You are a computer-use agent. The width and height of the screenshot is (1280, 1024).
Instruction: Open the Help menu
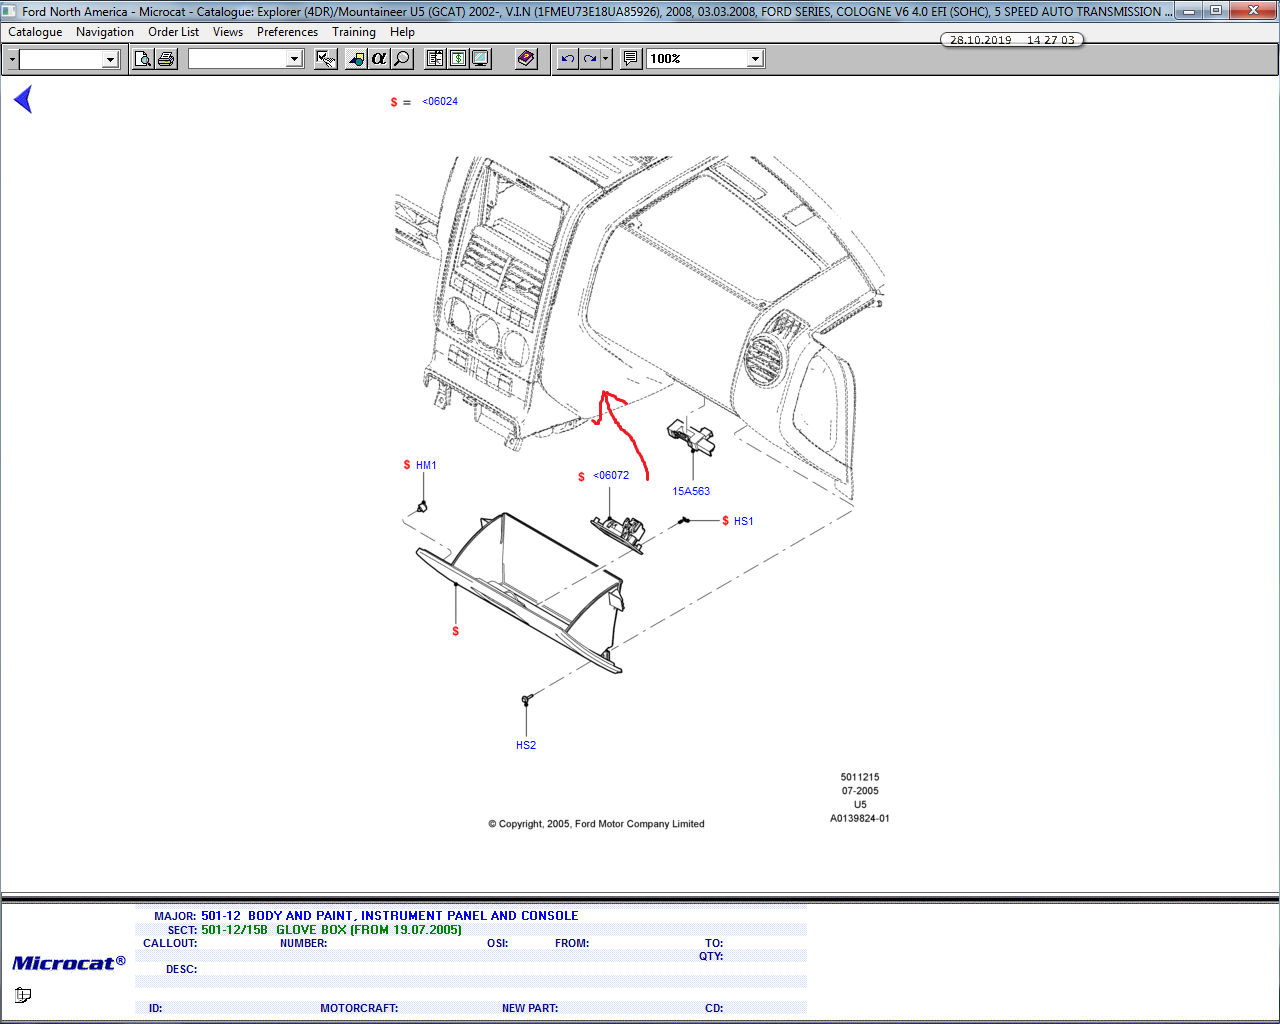click(x=402, y=32)
